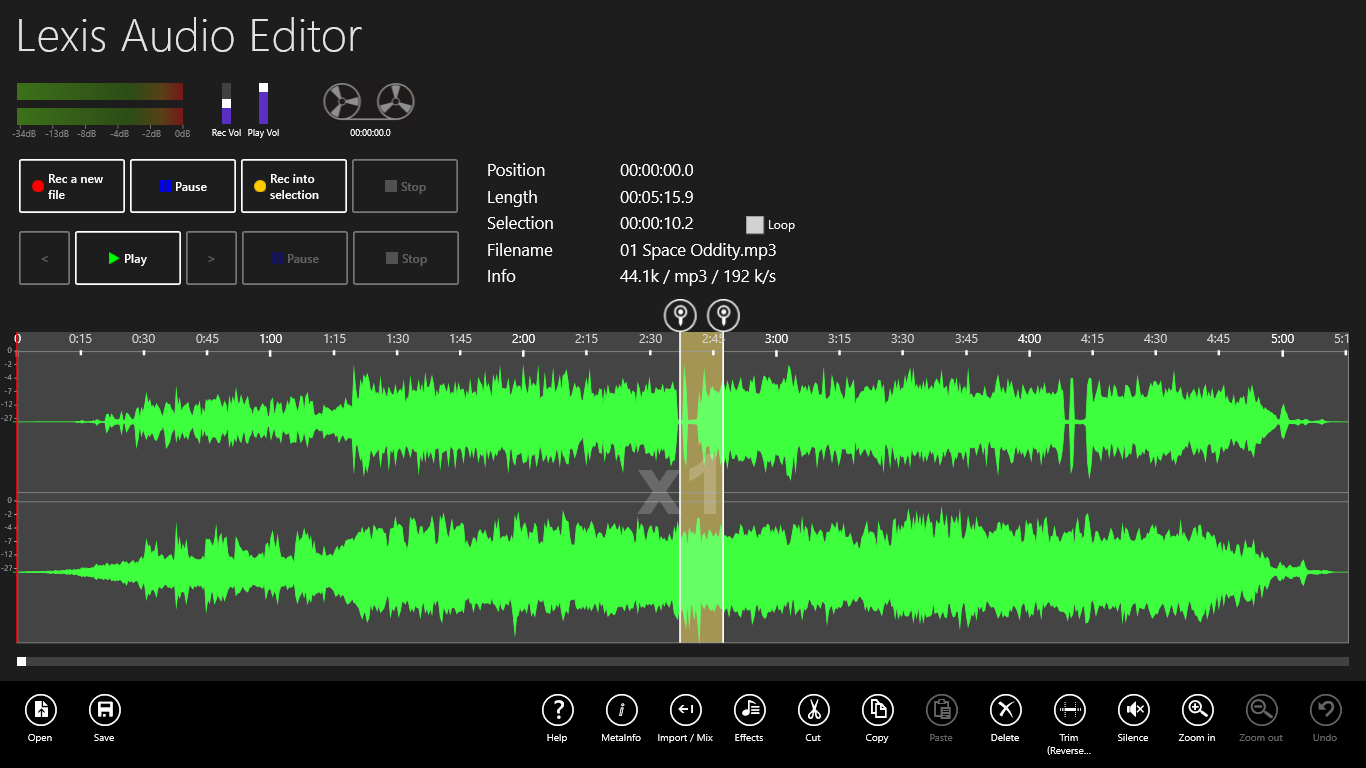The height and width of the screenshot is (768, 1366).
Task: Click the 0:30 mark on the time ruler
Action: (x=144, y=339)
